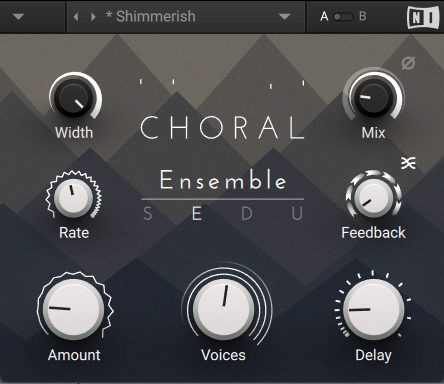Open the Shimmerish preset list dropdown

click(x=284, y=16)
